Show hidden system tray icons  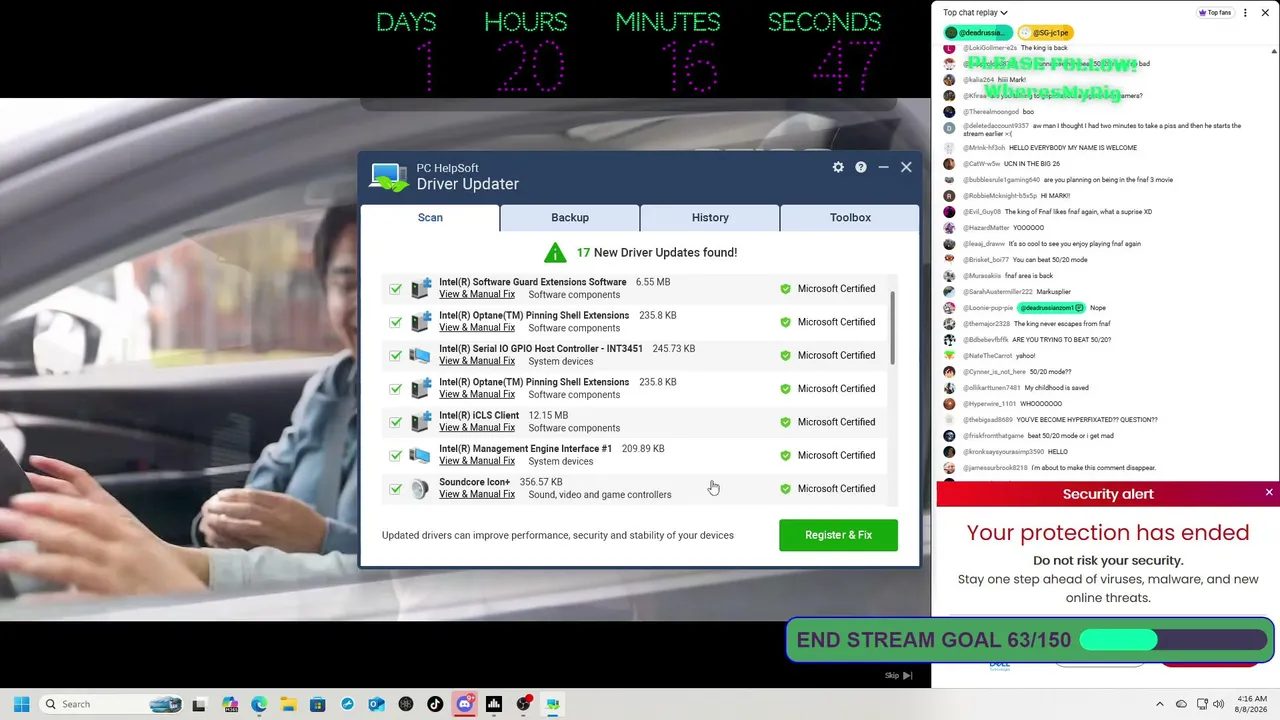click(1160, 704)
